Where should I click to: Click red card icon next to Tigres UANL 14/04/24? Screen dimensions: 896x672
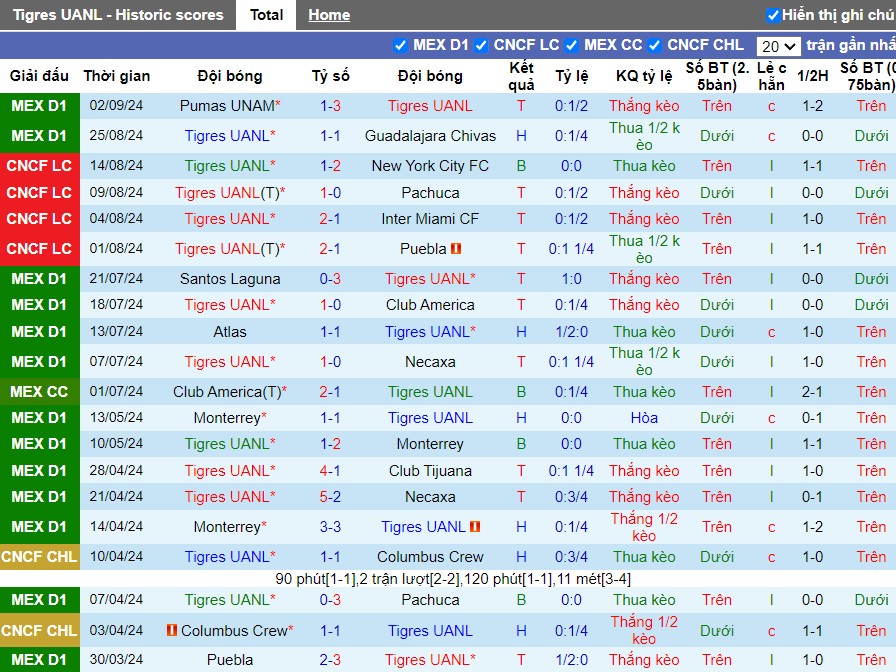click(475, 527)
